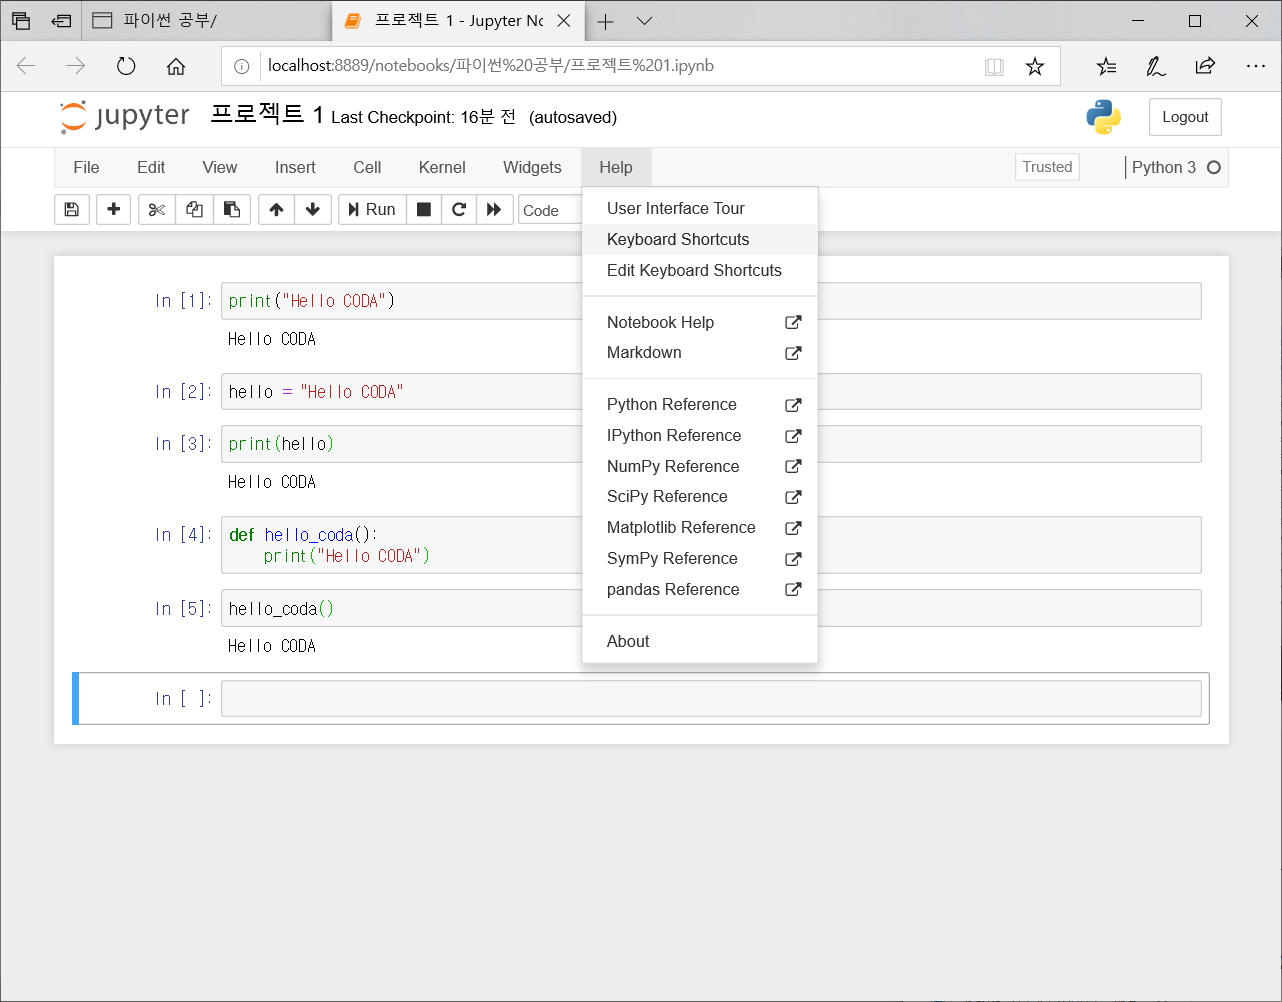Open the favorites hub icon

coord(1106,67)
